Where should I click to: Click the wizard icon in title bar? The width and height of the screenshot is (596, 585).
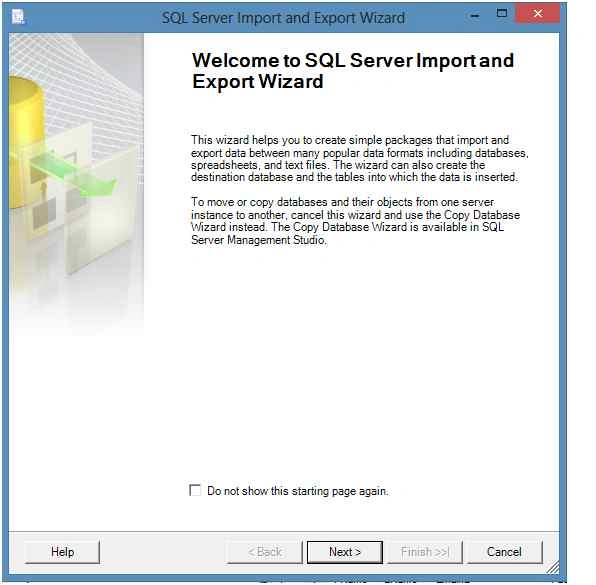(x=17, y=17)
